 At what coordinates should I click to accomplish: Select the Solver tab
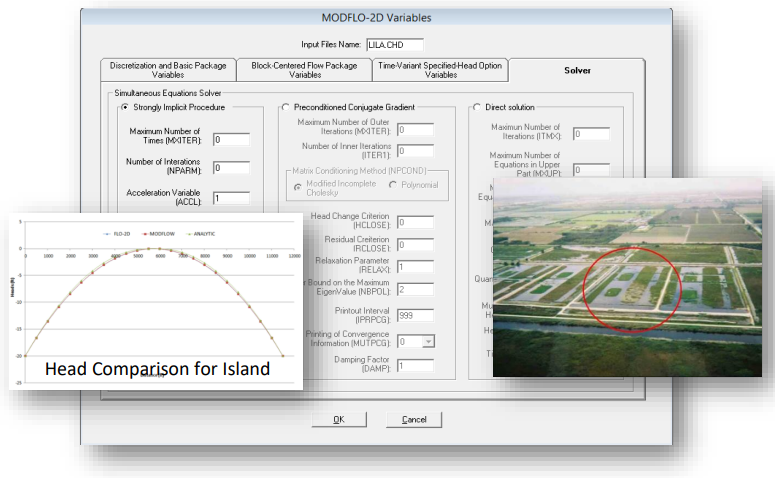(577, 70)
